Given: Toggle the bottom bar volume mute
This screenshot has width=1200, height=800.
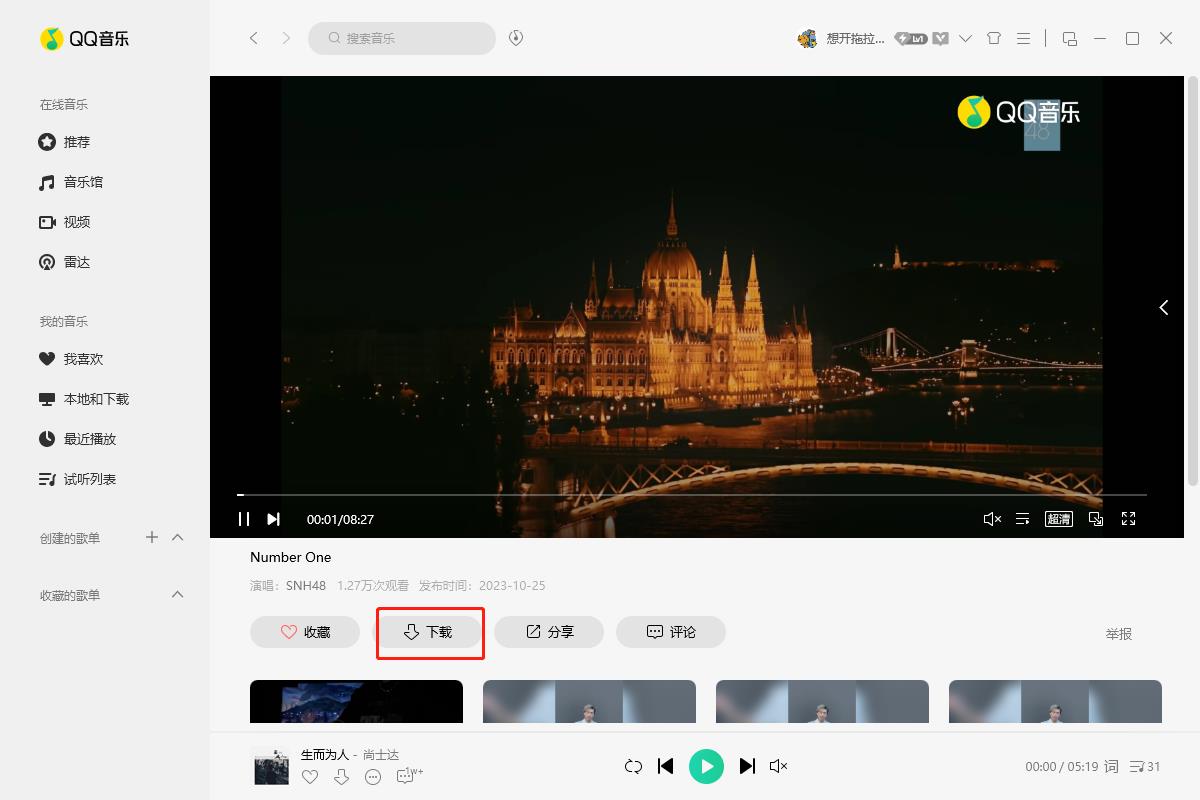Looking at the screenshot, I should point(778,766).
